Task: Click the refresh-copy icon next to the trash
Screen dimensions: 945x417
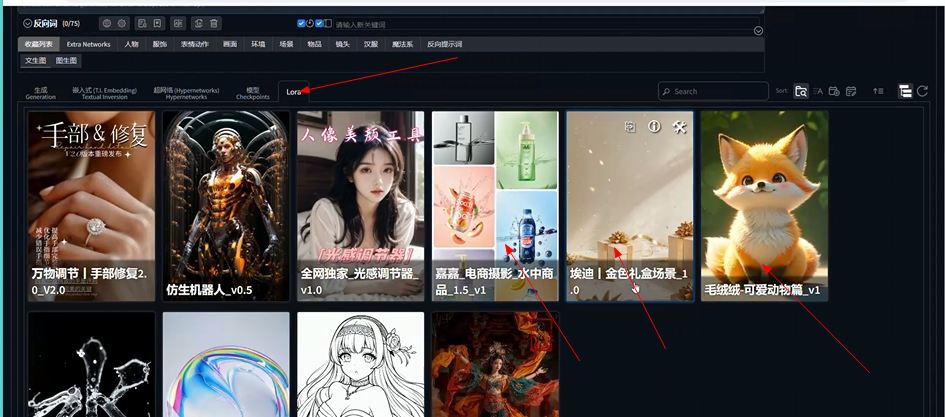Action: (199, 24)
